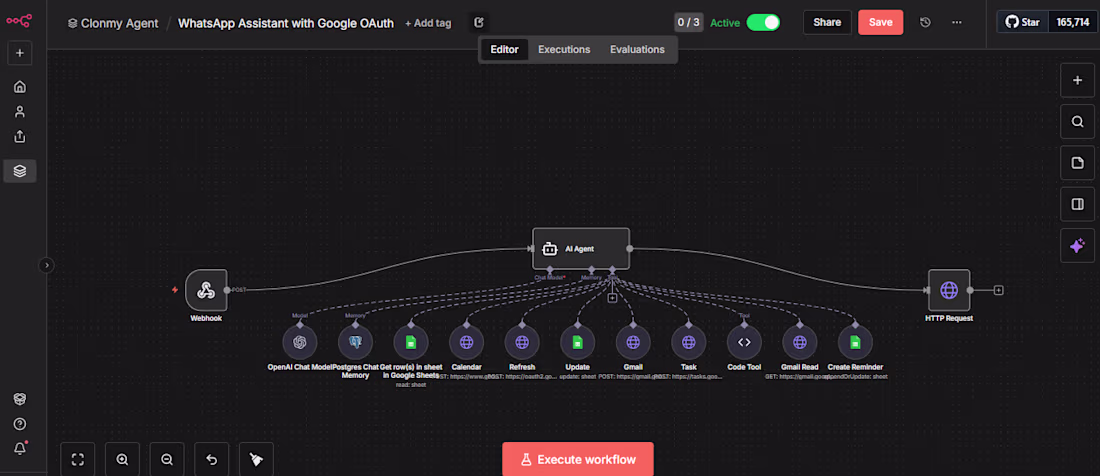
Task: Select the workflow title WhatsApp Assistant with Google OAuth
Action: [x=286, y=23]
